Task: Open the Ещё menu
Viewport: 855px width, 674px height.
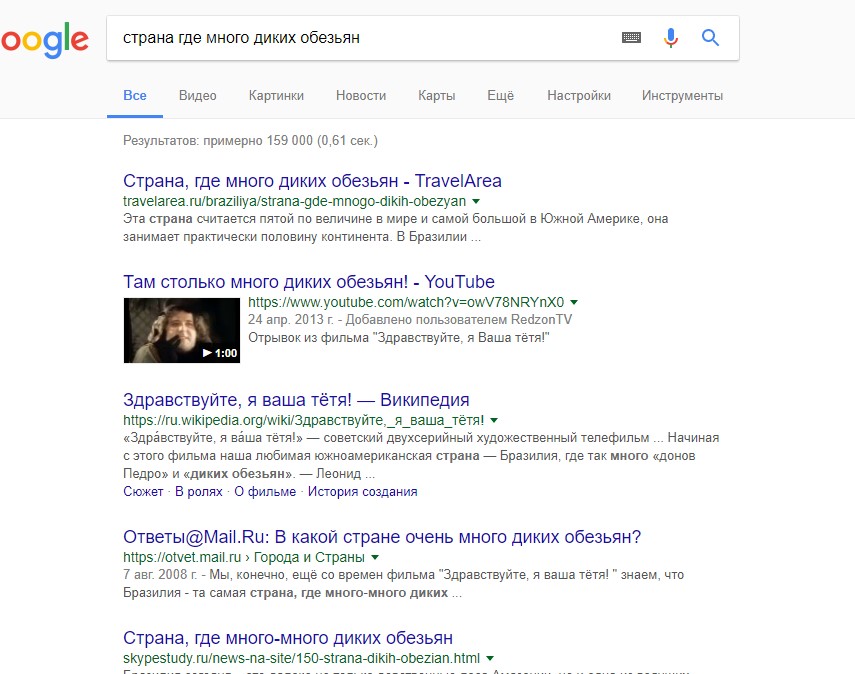Action: 501,95
